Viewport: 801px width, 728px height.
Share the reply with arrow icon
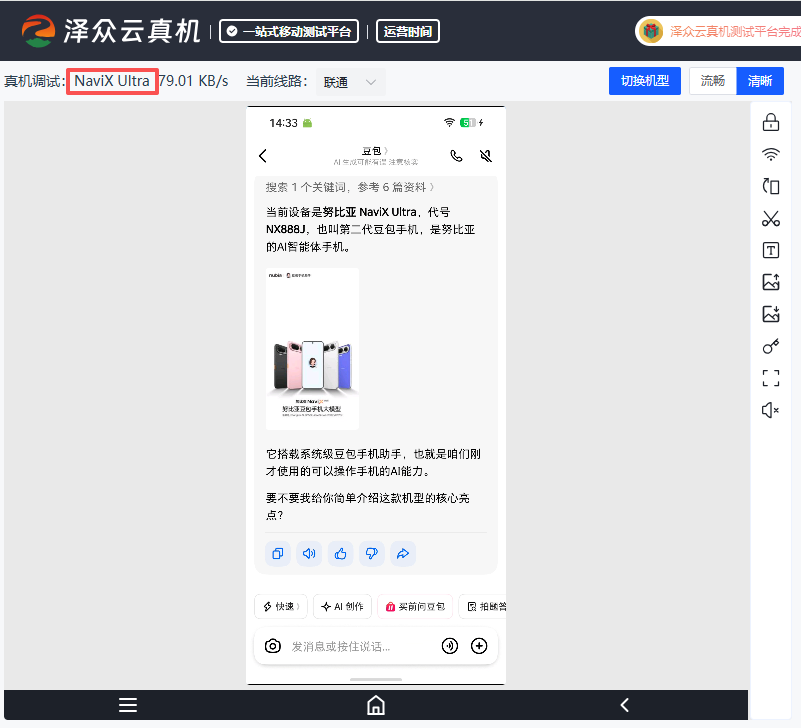pos(403,553)
